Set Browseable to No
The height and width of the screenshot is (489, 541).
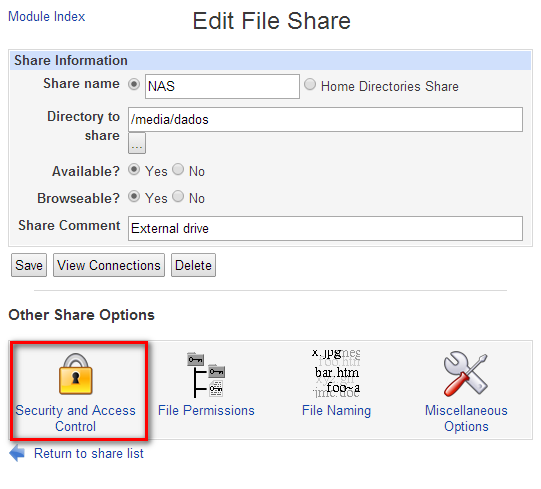coord(178,196)
